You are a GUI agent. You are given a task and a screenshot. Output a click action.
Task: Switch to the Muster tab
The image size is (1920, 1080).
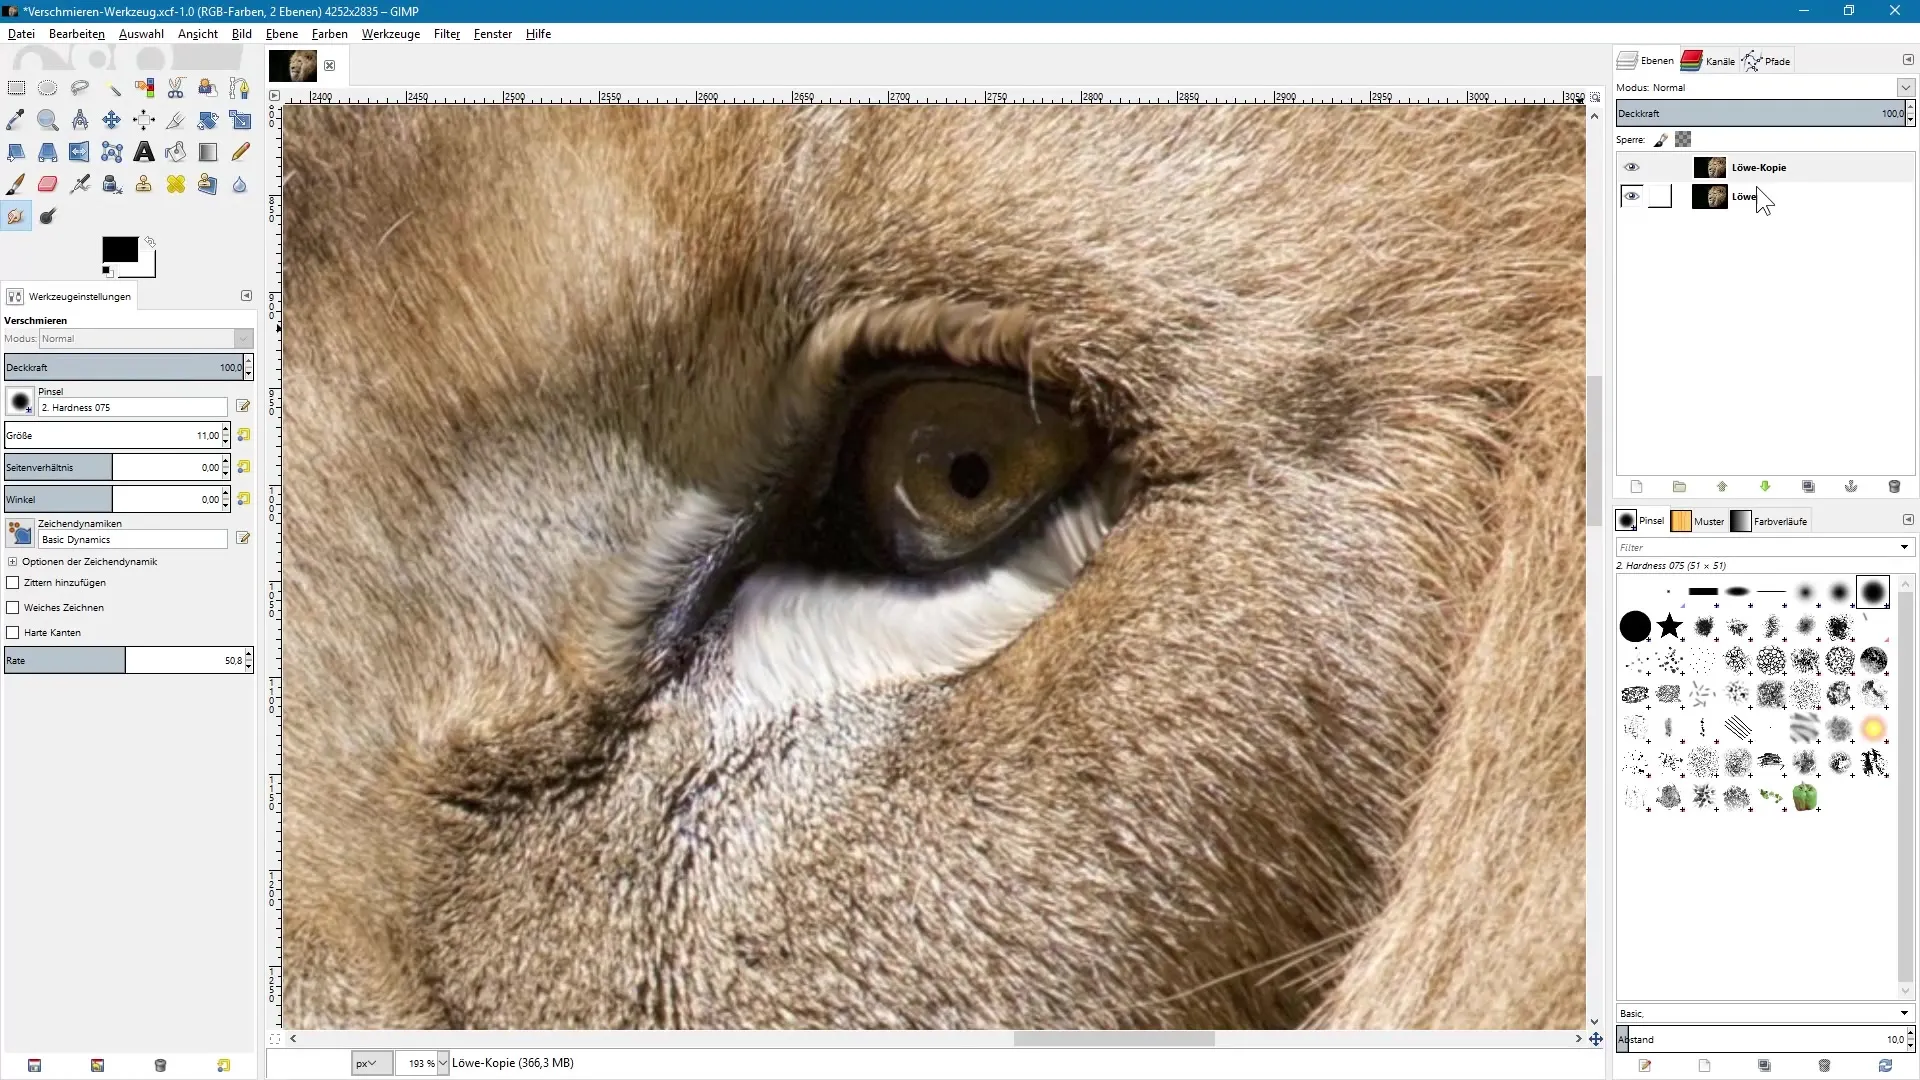click(1698, 521)
